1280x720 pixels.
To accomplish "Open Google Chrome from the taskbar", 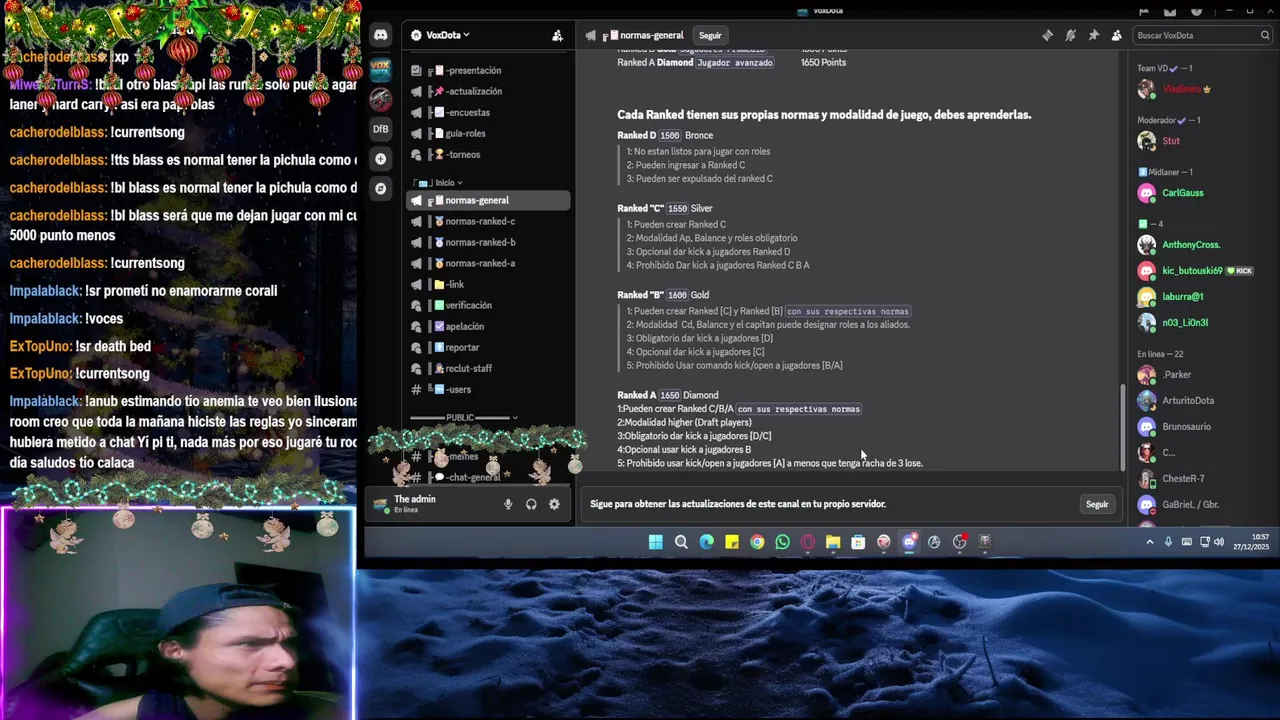I will click(757, 542).
